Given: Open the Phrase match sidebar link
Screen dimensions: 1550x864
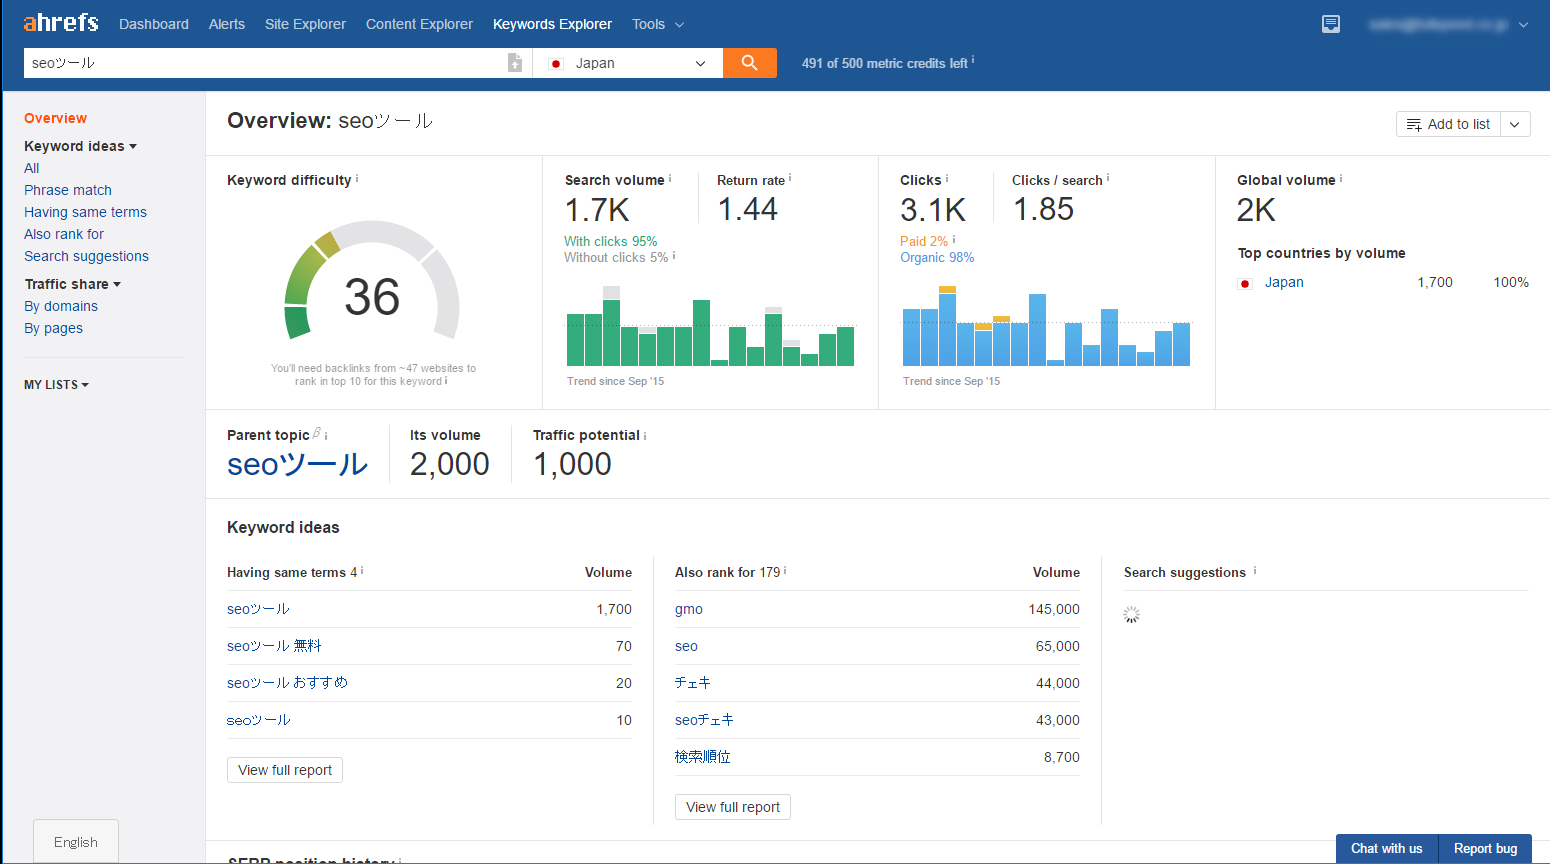Looking at the screenshot, I should click(68, 190).
